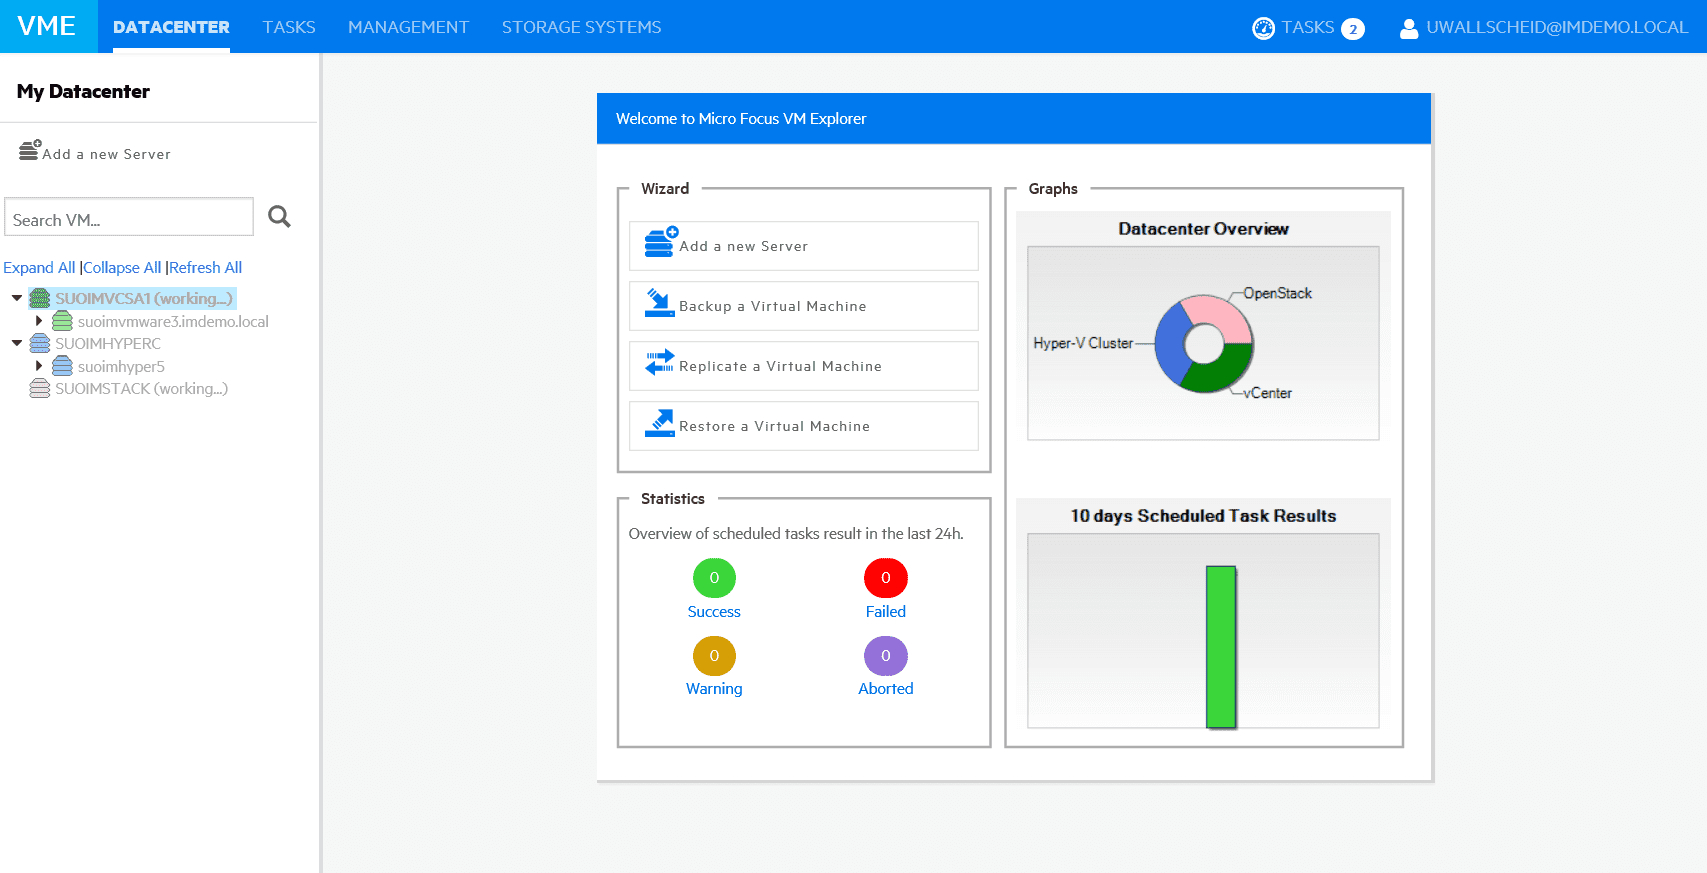The width and height of the screenshot is (1707, 873).
Task: Click the running tasks gauge icon
Action: [x=1263, y=28]
